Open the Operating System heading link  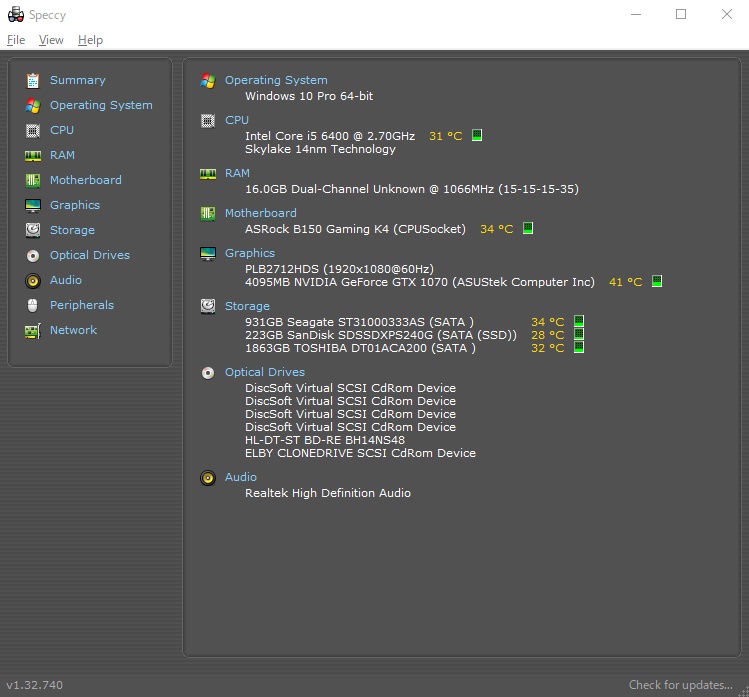(x=276, y=80)
